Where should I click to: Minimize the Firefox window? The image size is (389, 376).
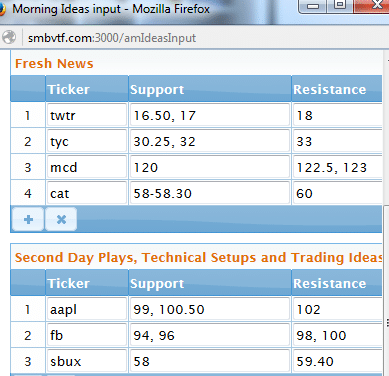[312, 6]
